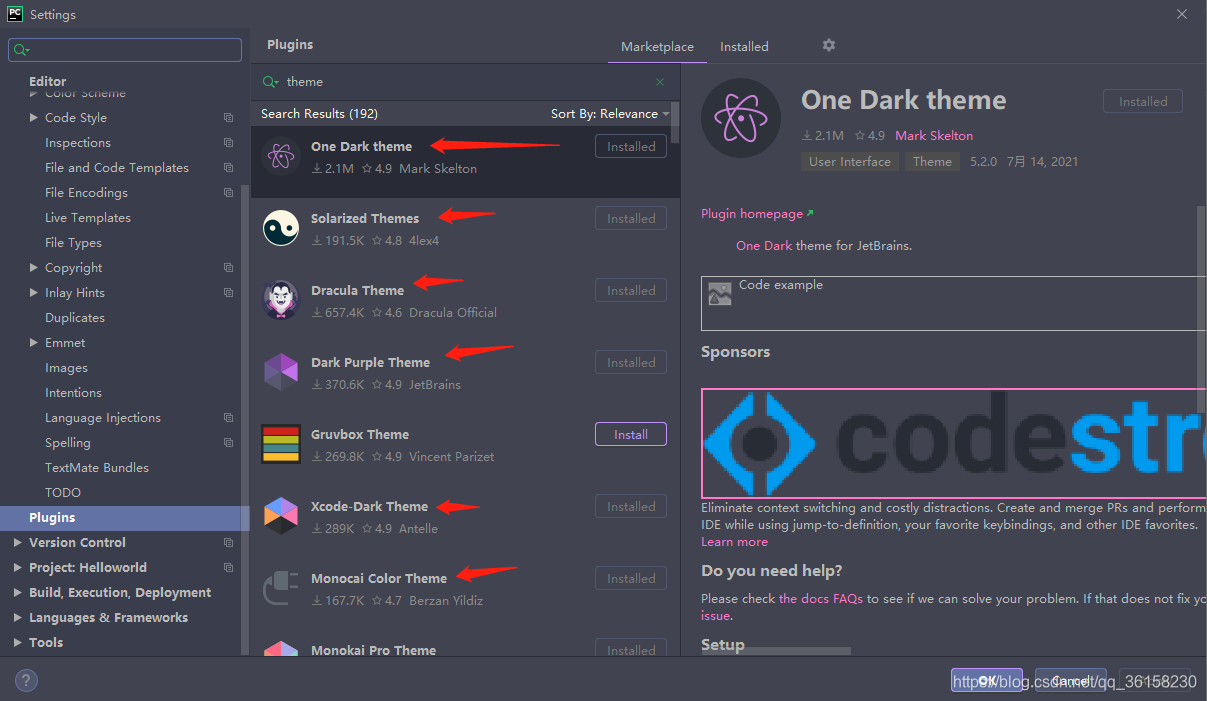Image resolution: width=1207 pixels, height=701 pixels.
Task: Click project-level icon beside Inspections
Action: 228,143
